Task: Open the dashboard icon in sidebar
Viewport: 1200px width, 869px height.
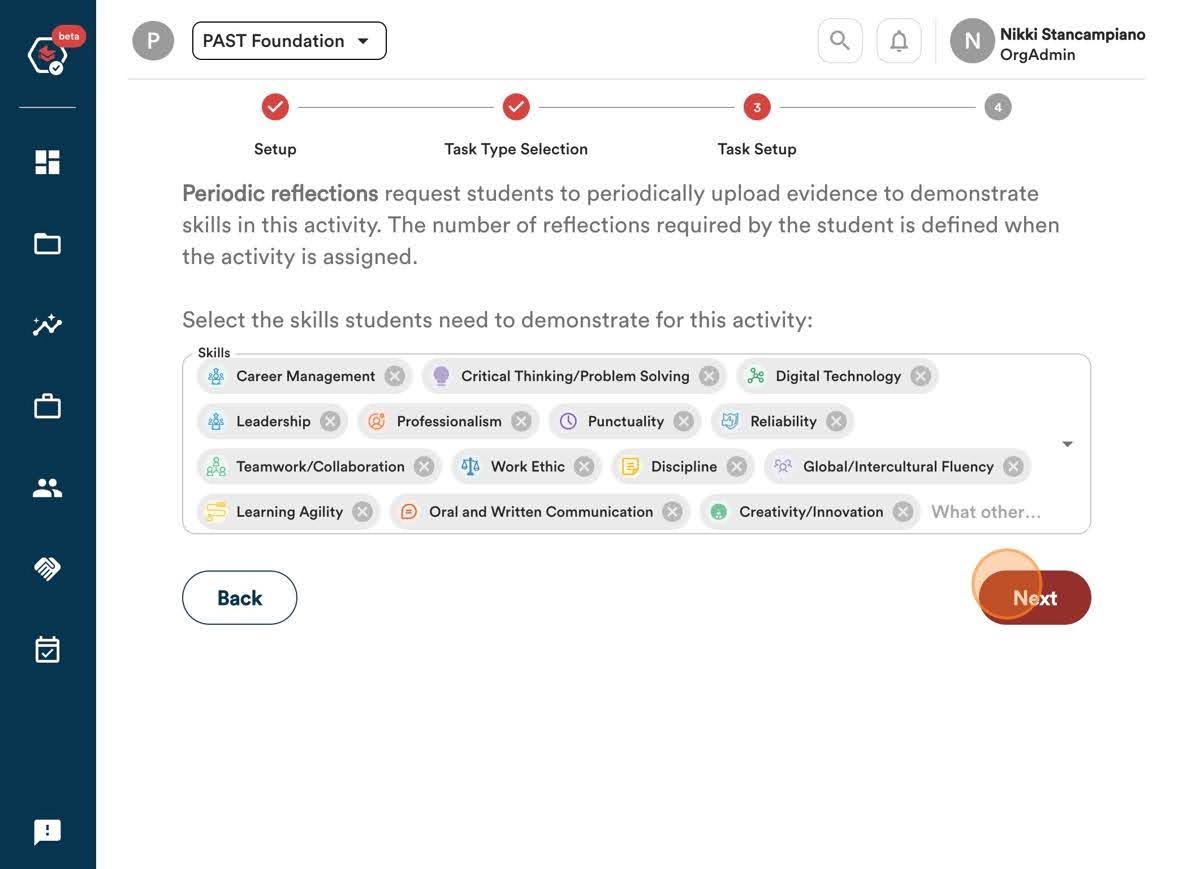Action: click(47, 162)
